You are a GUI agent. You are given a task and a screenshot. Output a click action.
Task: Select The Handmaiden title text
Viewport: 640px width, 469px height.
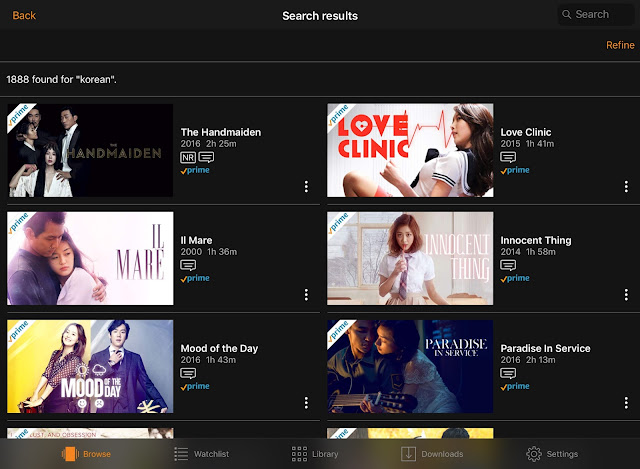pyautogui.click(x=221, y=132)
